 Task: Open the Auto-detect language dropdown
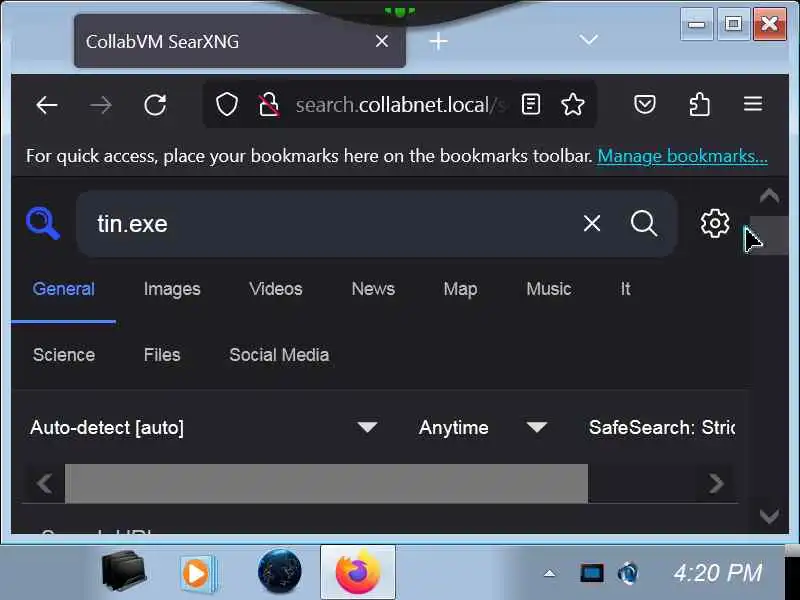(204, 428)
